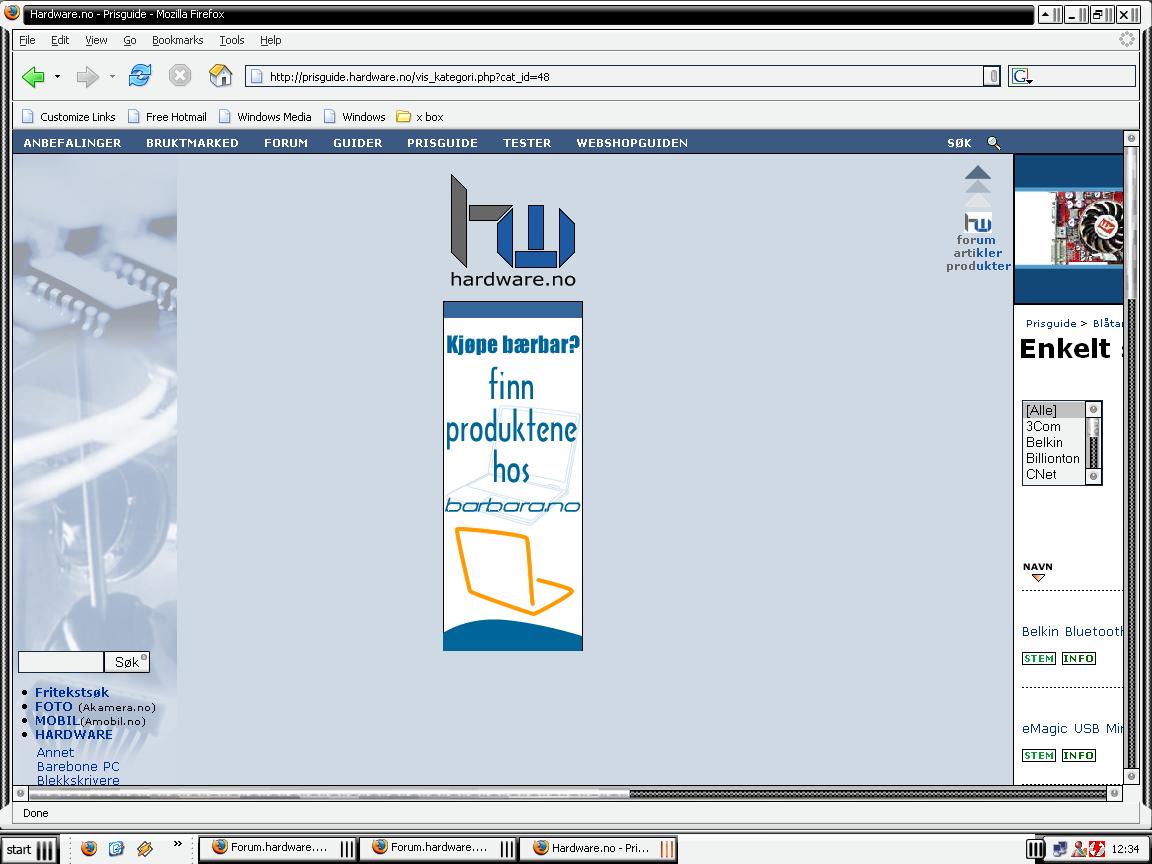The width and height of the screenshot is (1152, 864).
Task: Open the x box bookmarks folder
Action: point(420,117)
